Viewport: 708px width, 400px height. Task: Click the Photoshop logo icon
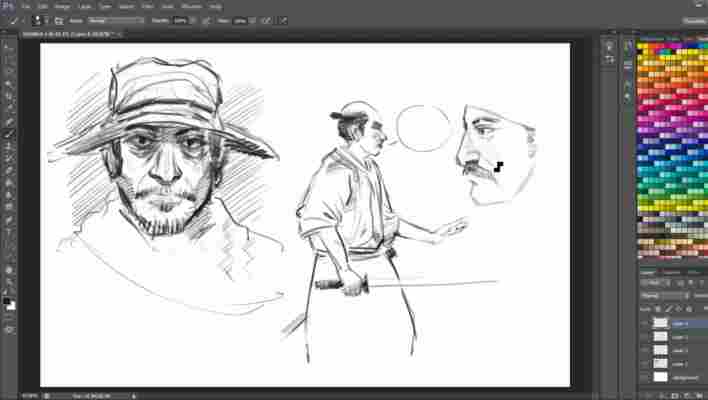pyautogui.click(x=8, y=6)
